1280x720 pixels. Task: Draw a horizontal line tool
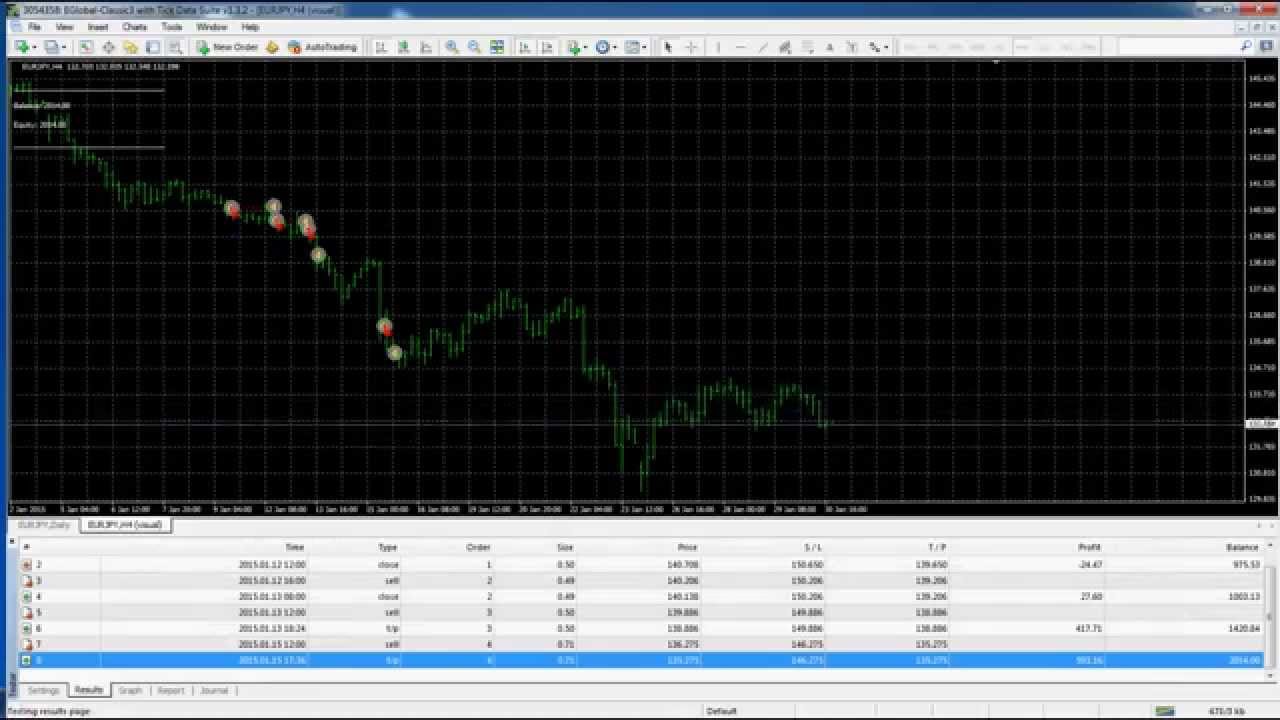pyautogui.click(x=740, y=47)
